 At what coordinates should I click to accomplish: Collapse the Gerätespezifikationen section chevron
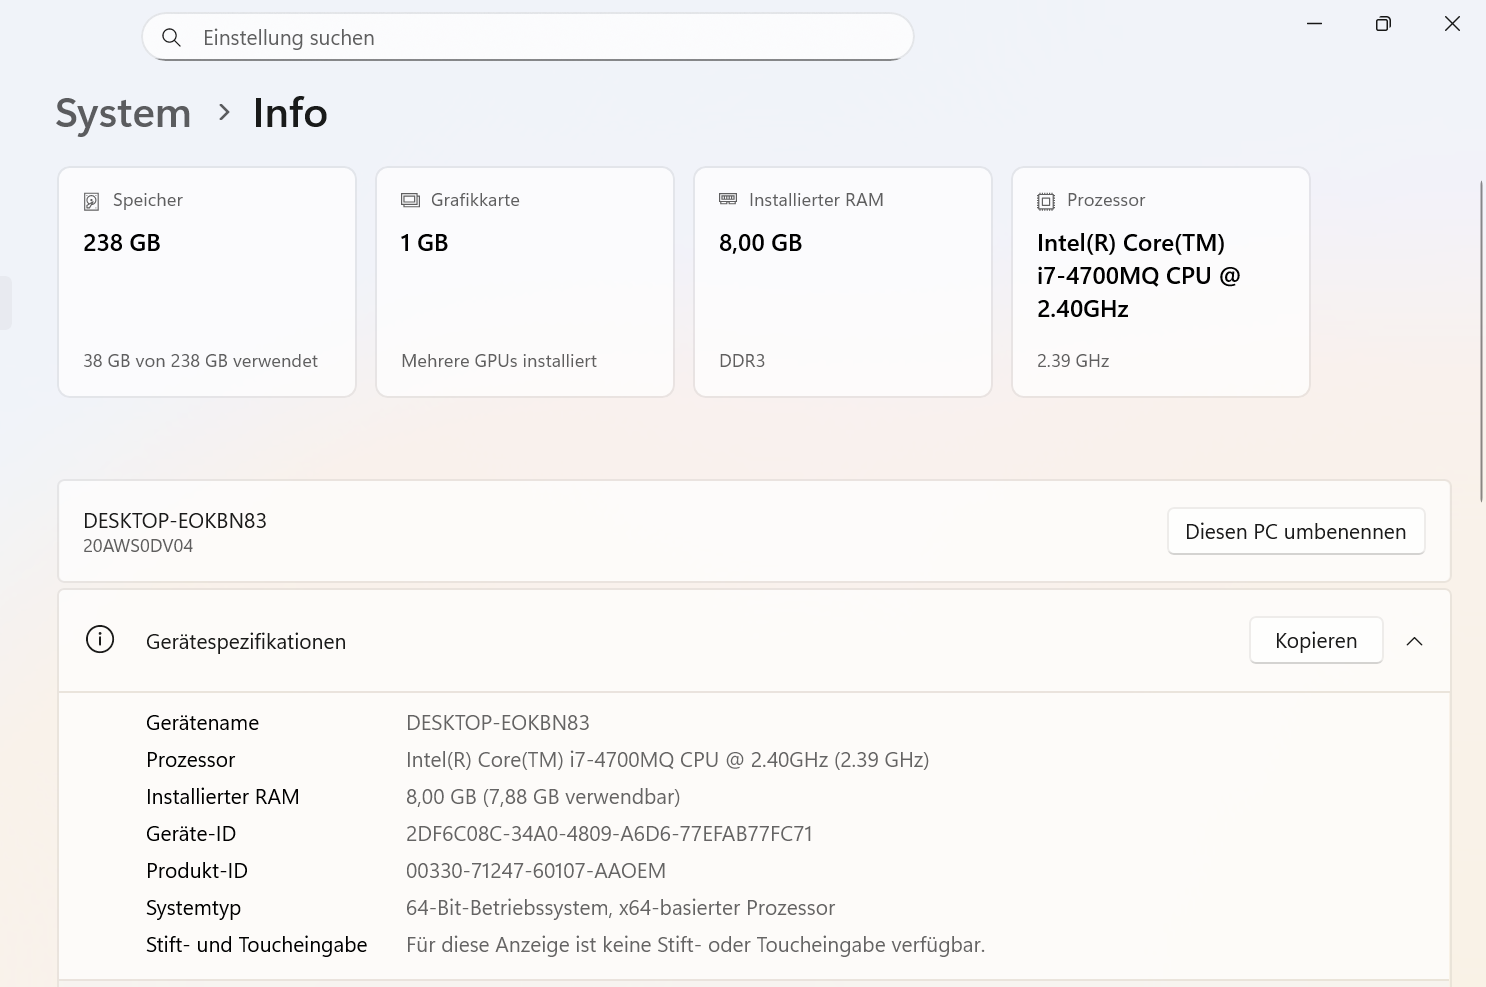(1414, 641)
